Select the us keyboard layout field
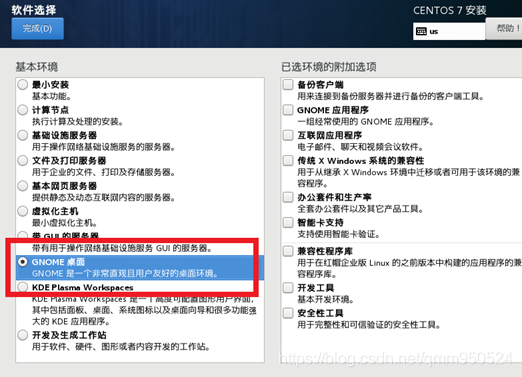The width and height of the screenshot is (522, 377). tap(449, 31)
